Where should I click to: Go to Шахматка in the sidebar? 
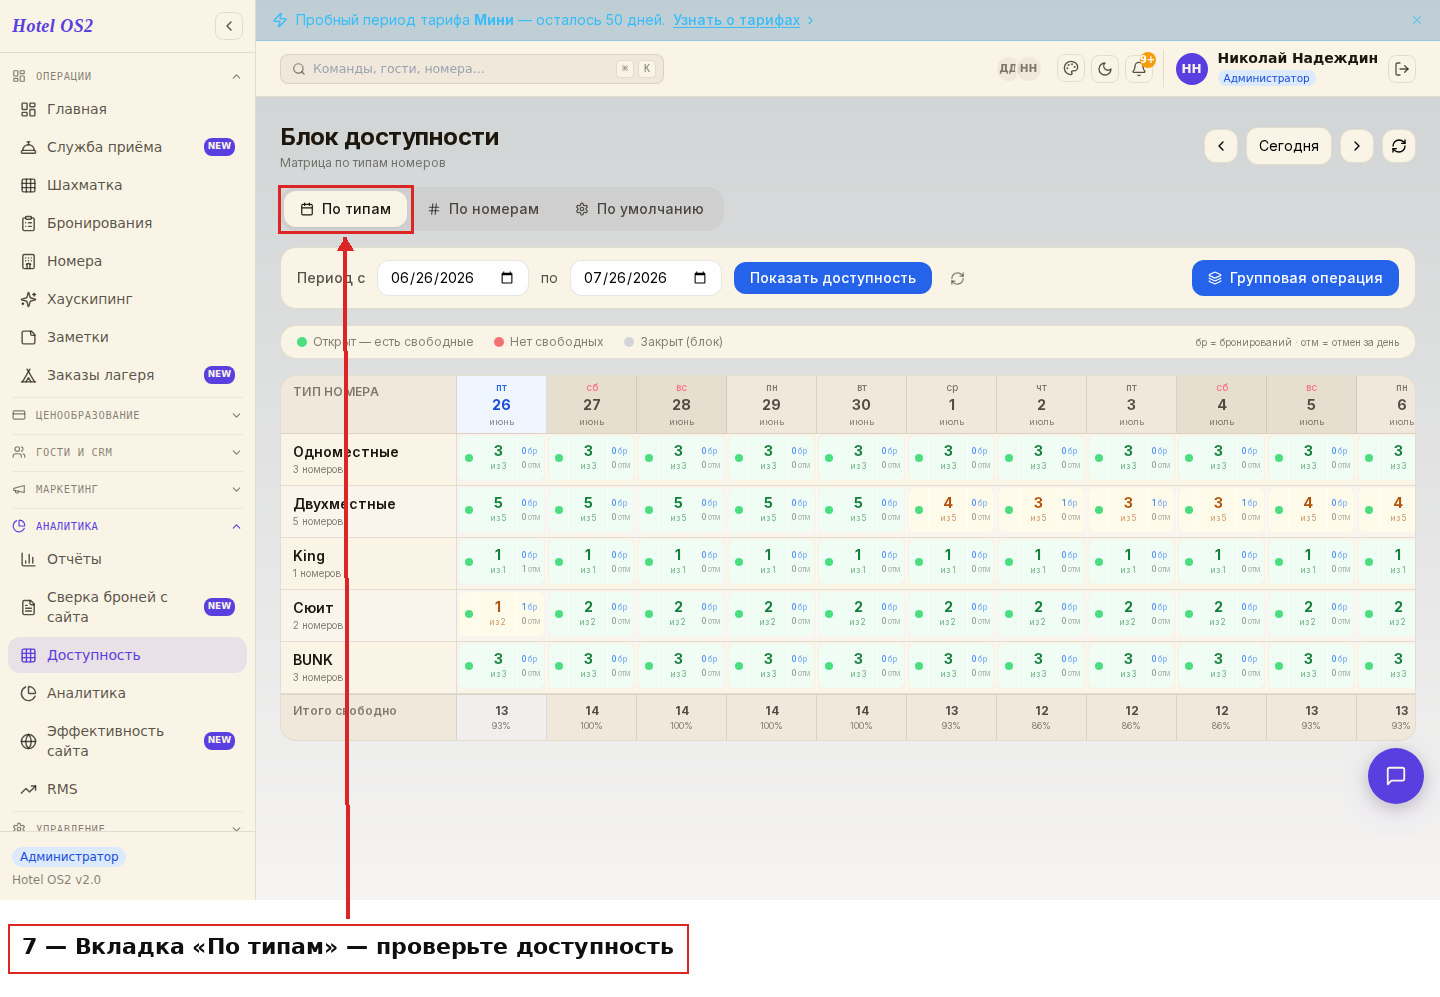point(127,185)
